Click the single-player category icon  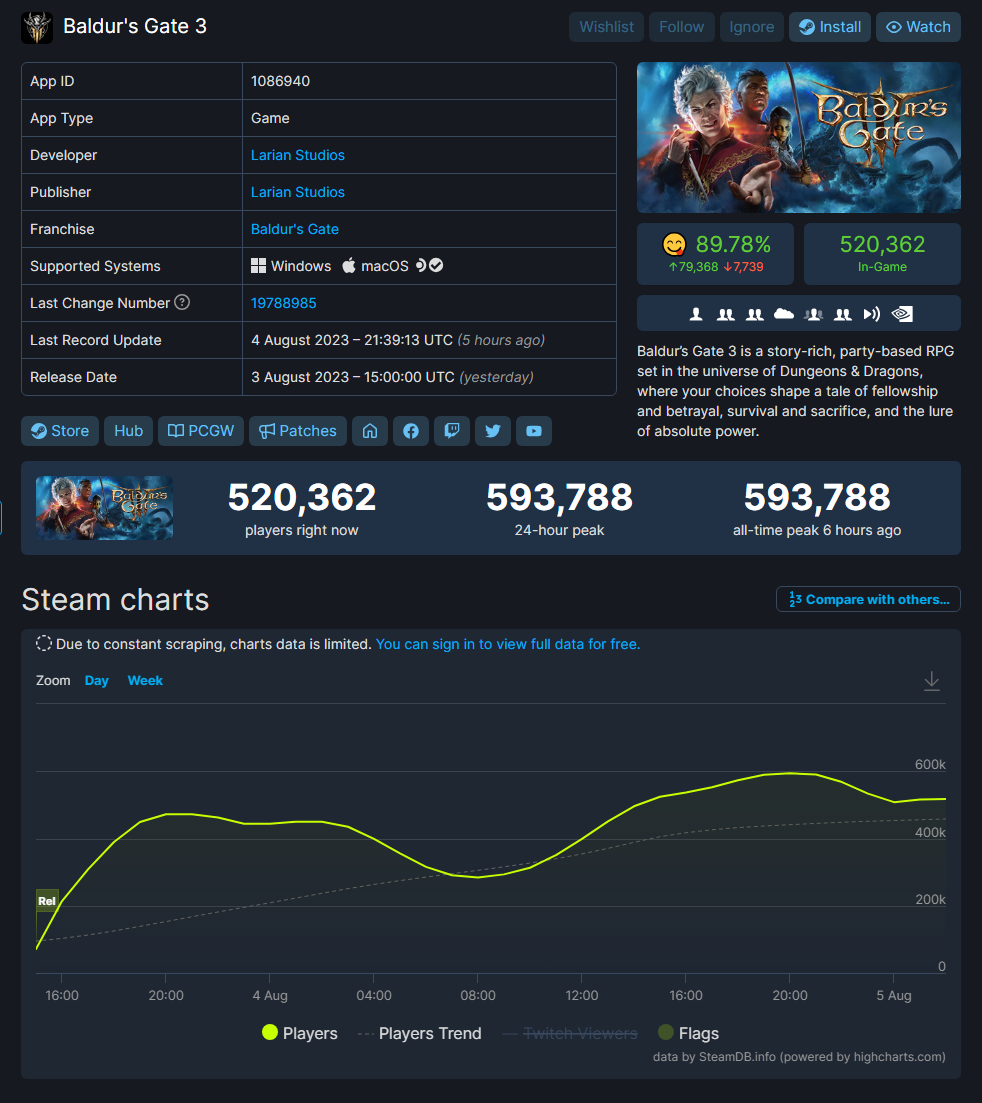coord(696,314)
